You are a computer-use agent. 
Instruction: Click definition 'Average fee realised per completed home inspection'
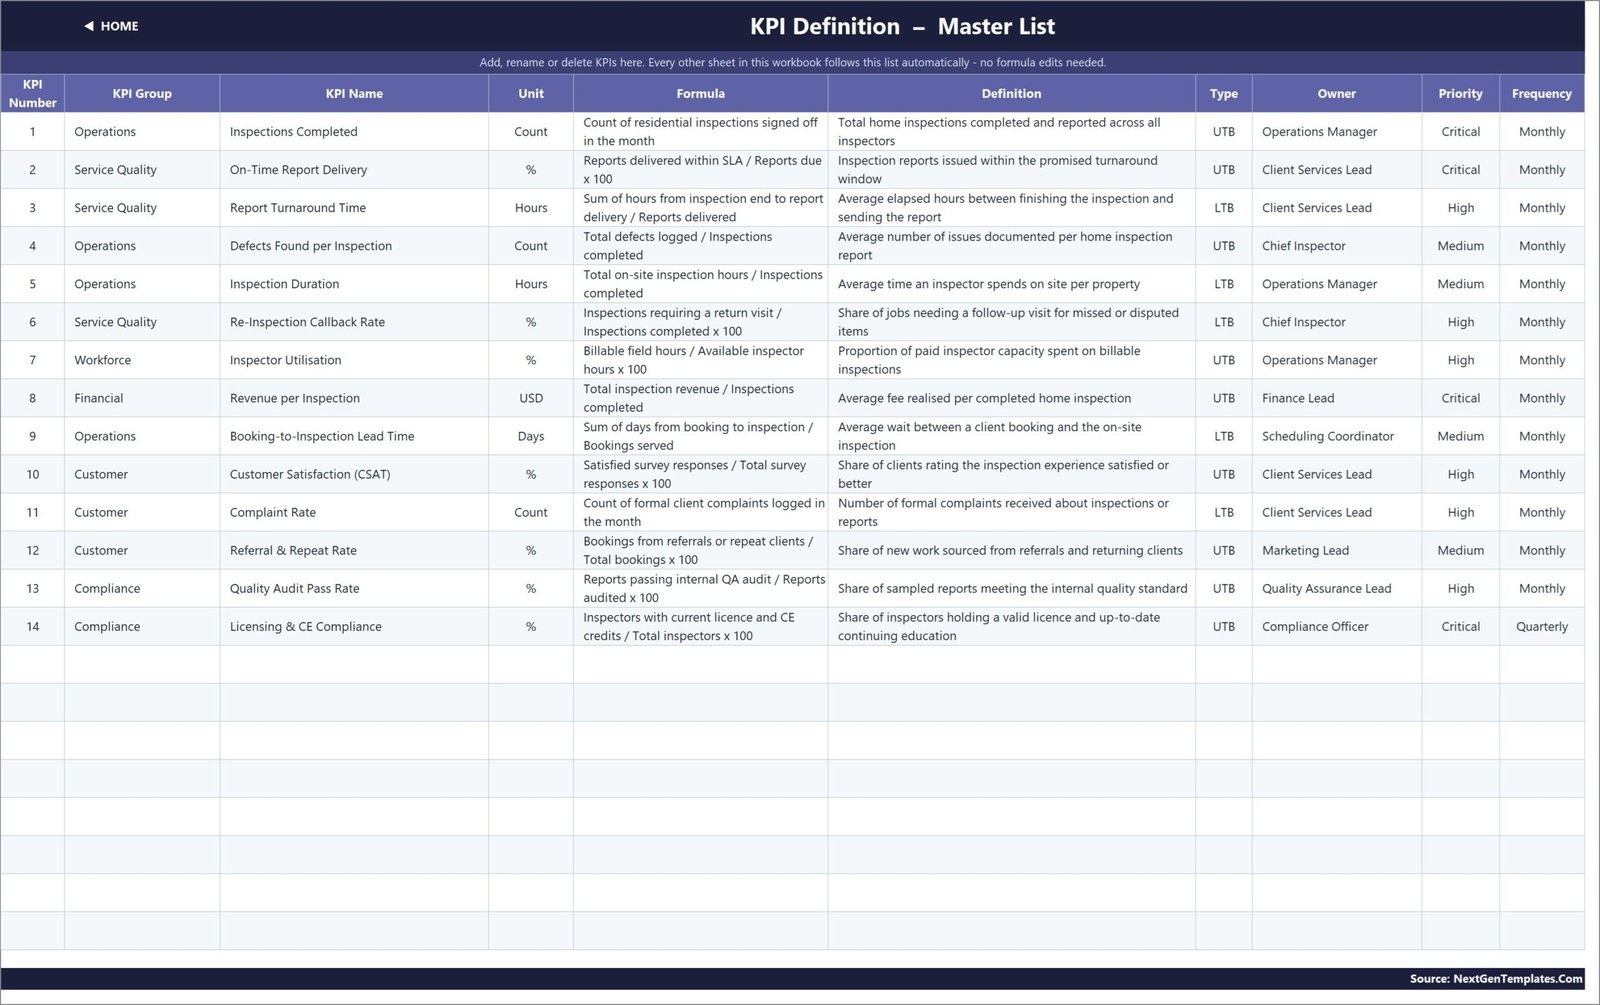point(1011,398)
